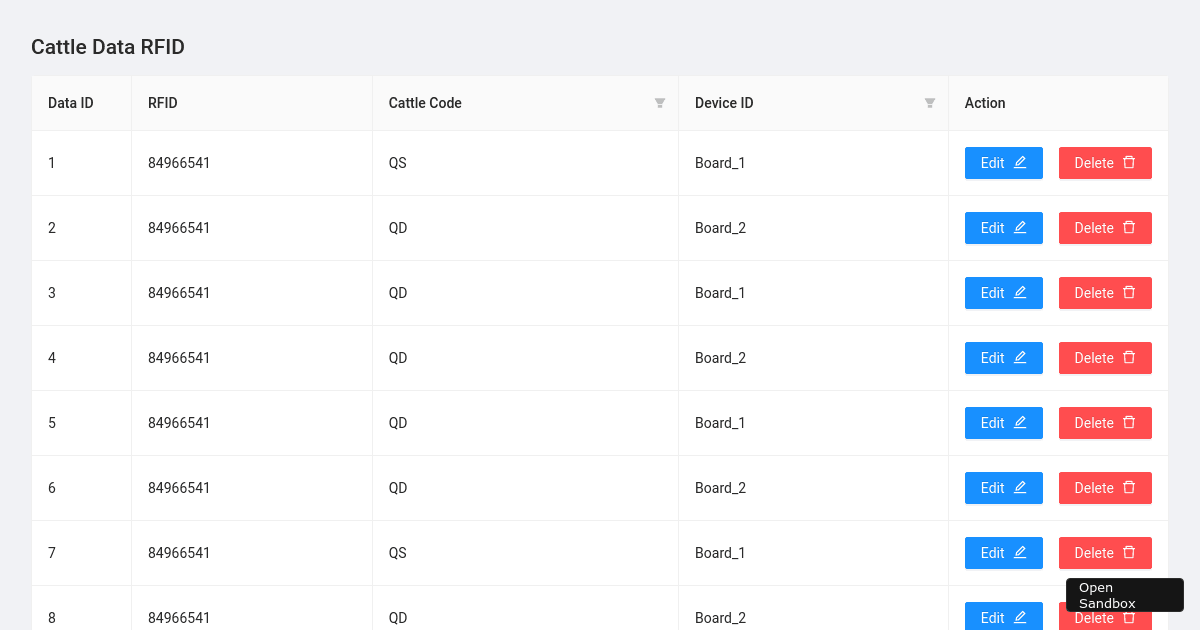Click the pencil icon in row 1's Edit button
The image size is (1200, 630).
point(1020,162)
